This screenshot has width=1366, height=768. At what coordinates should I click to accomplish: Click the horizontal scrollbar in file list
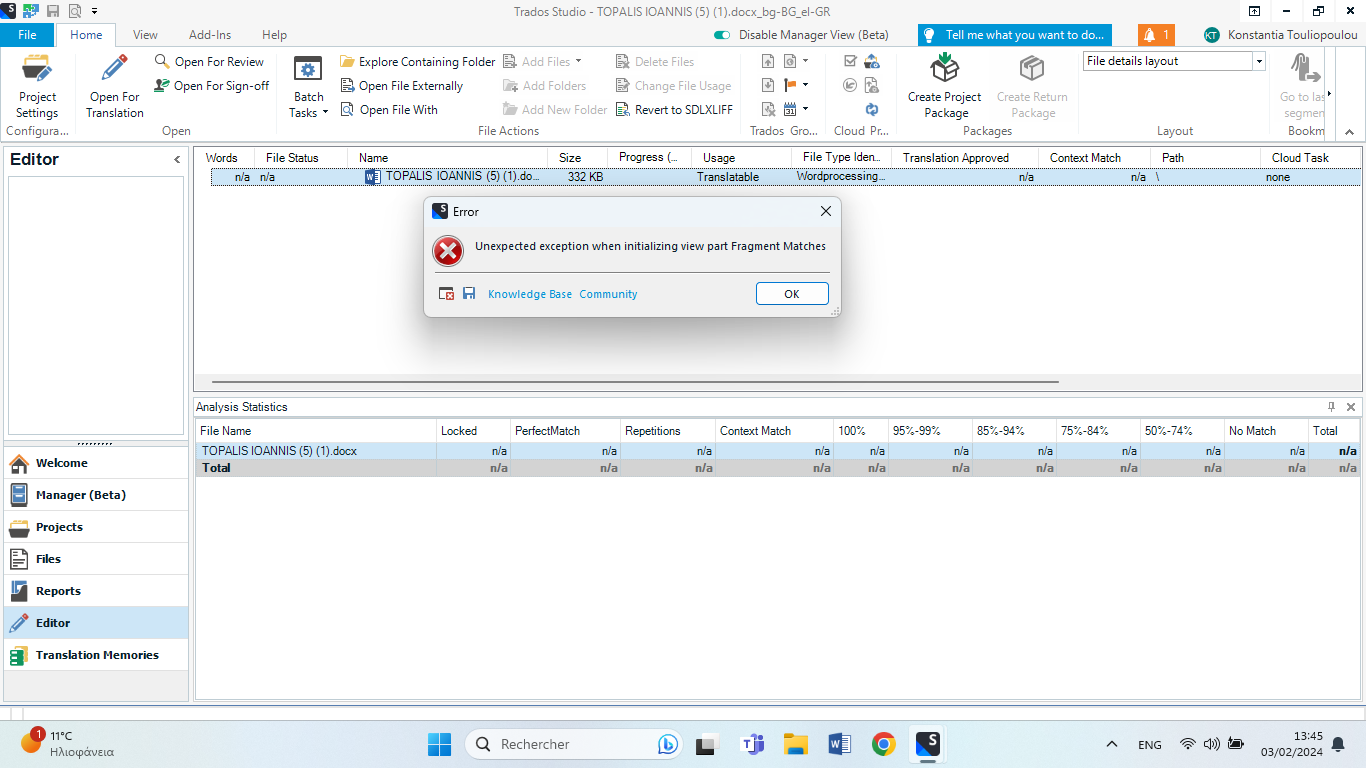pyautogui.click(x=635, y=382)
